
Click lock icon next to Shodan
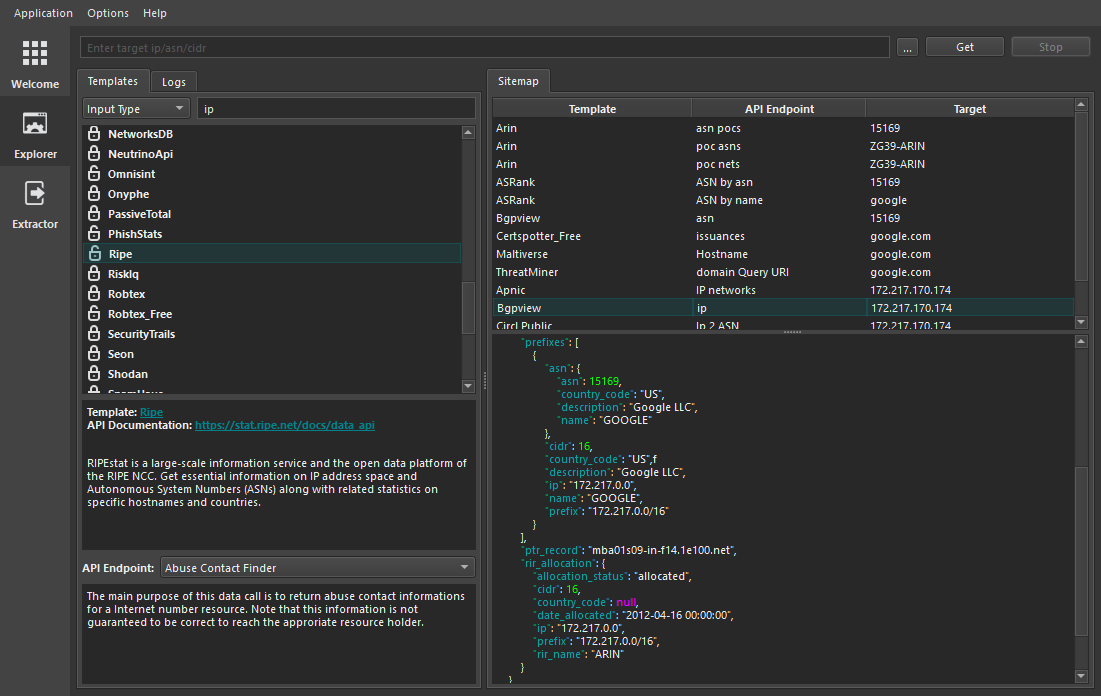click(x=94, y=374)
